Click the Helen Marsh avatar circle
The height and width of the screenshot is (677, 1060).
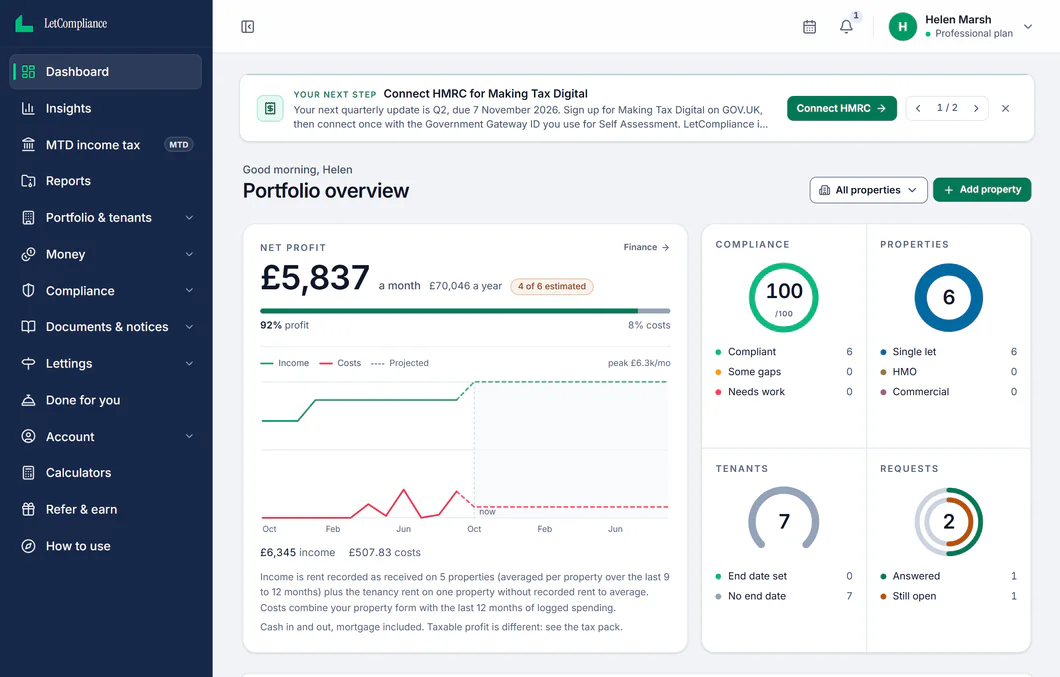[902, 26]
